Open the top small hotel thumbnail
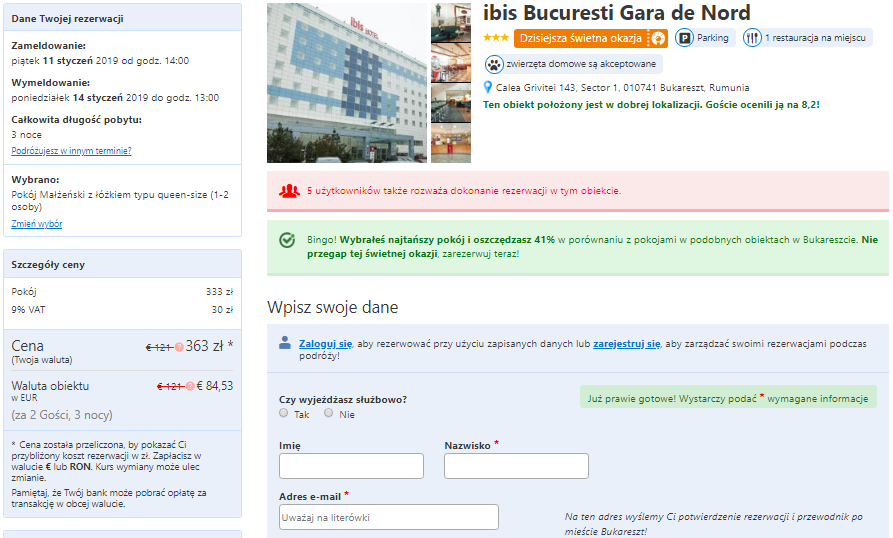Viewport: 893px width, 538px height. (451, 22)
